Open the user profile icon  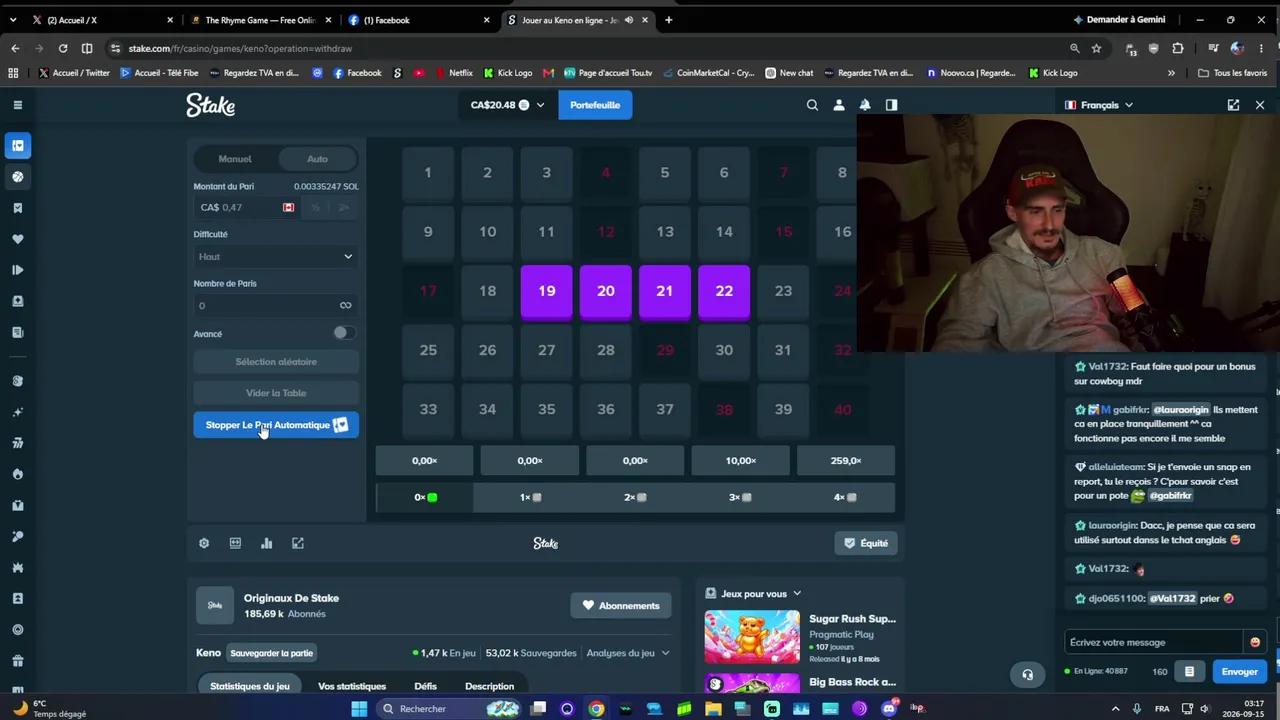pyautogui.click(x=839, y=105)
